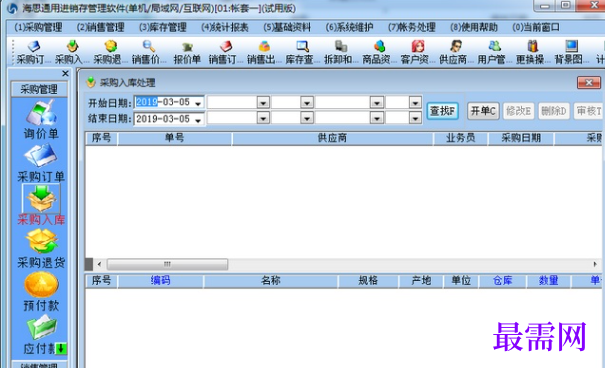Close the 采购入库处理 window
The image size is (605, 368).
tap(589, 83)
